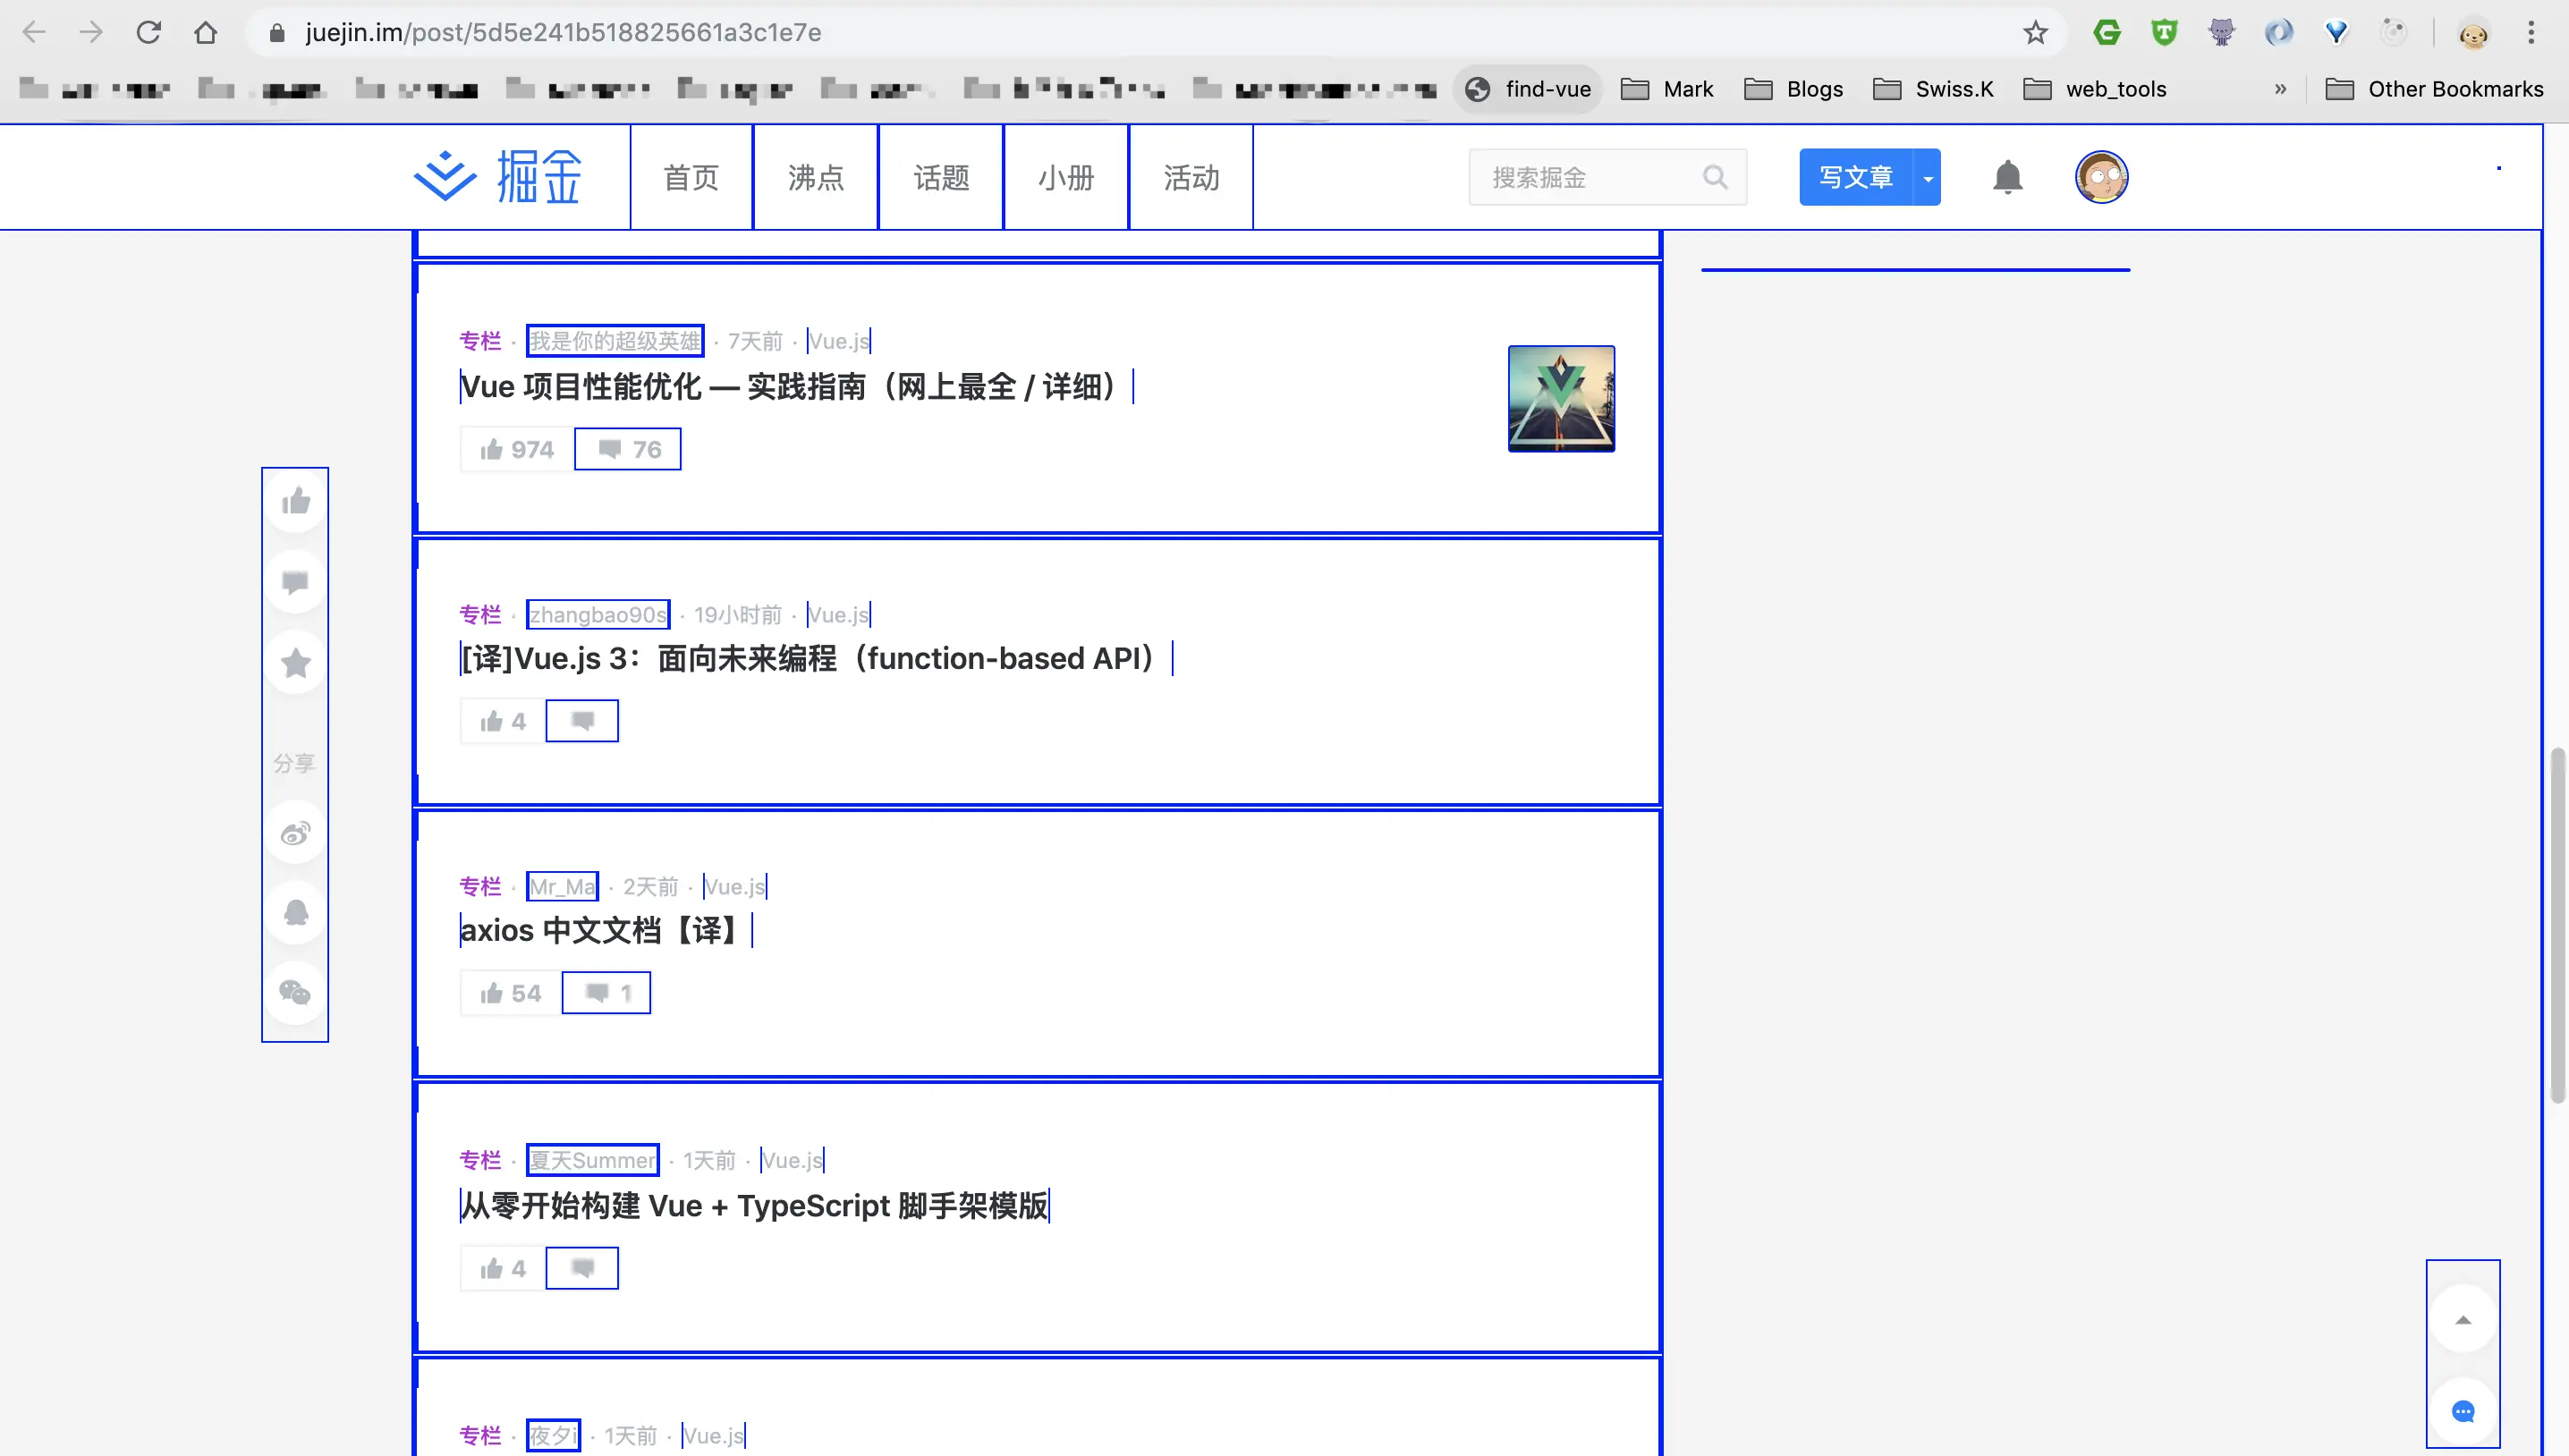The image size is (2569, 1456).
Task: Share to WeChat using sidebar icon
Action: (x=295, y=992)
